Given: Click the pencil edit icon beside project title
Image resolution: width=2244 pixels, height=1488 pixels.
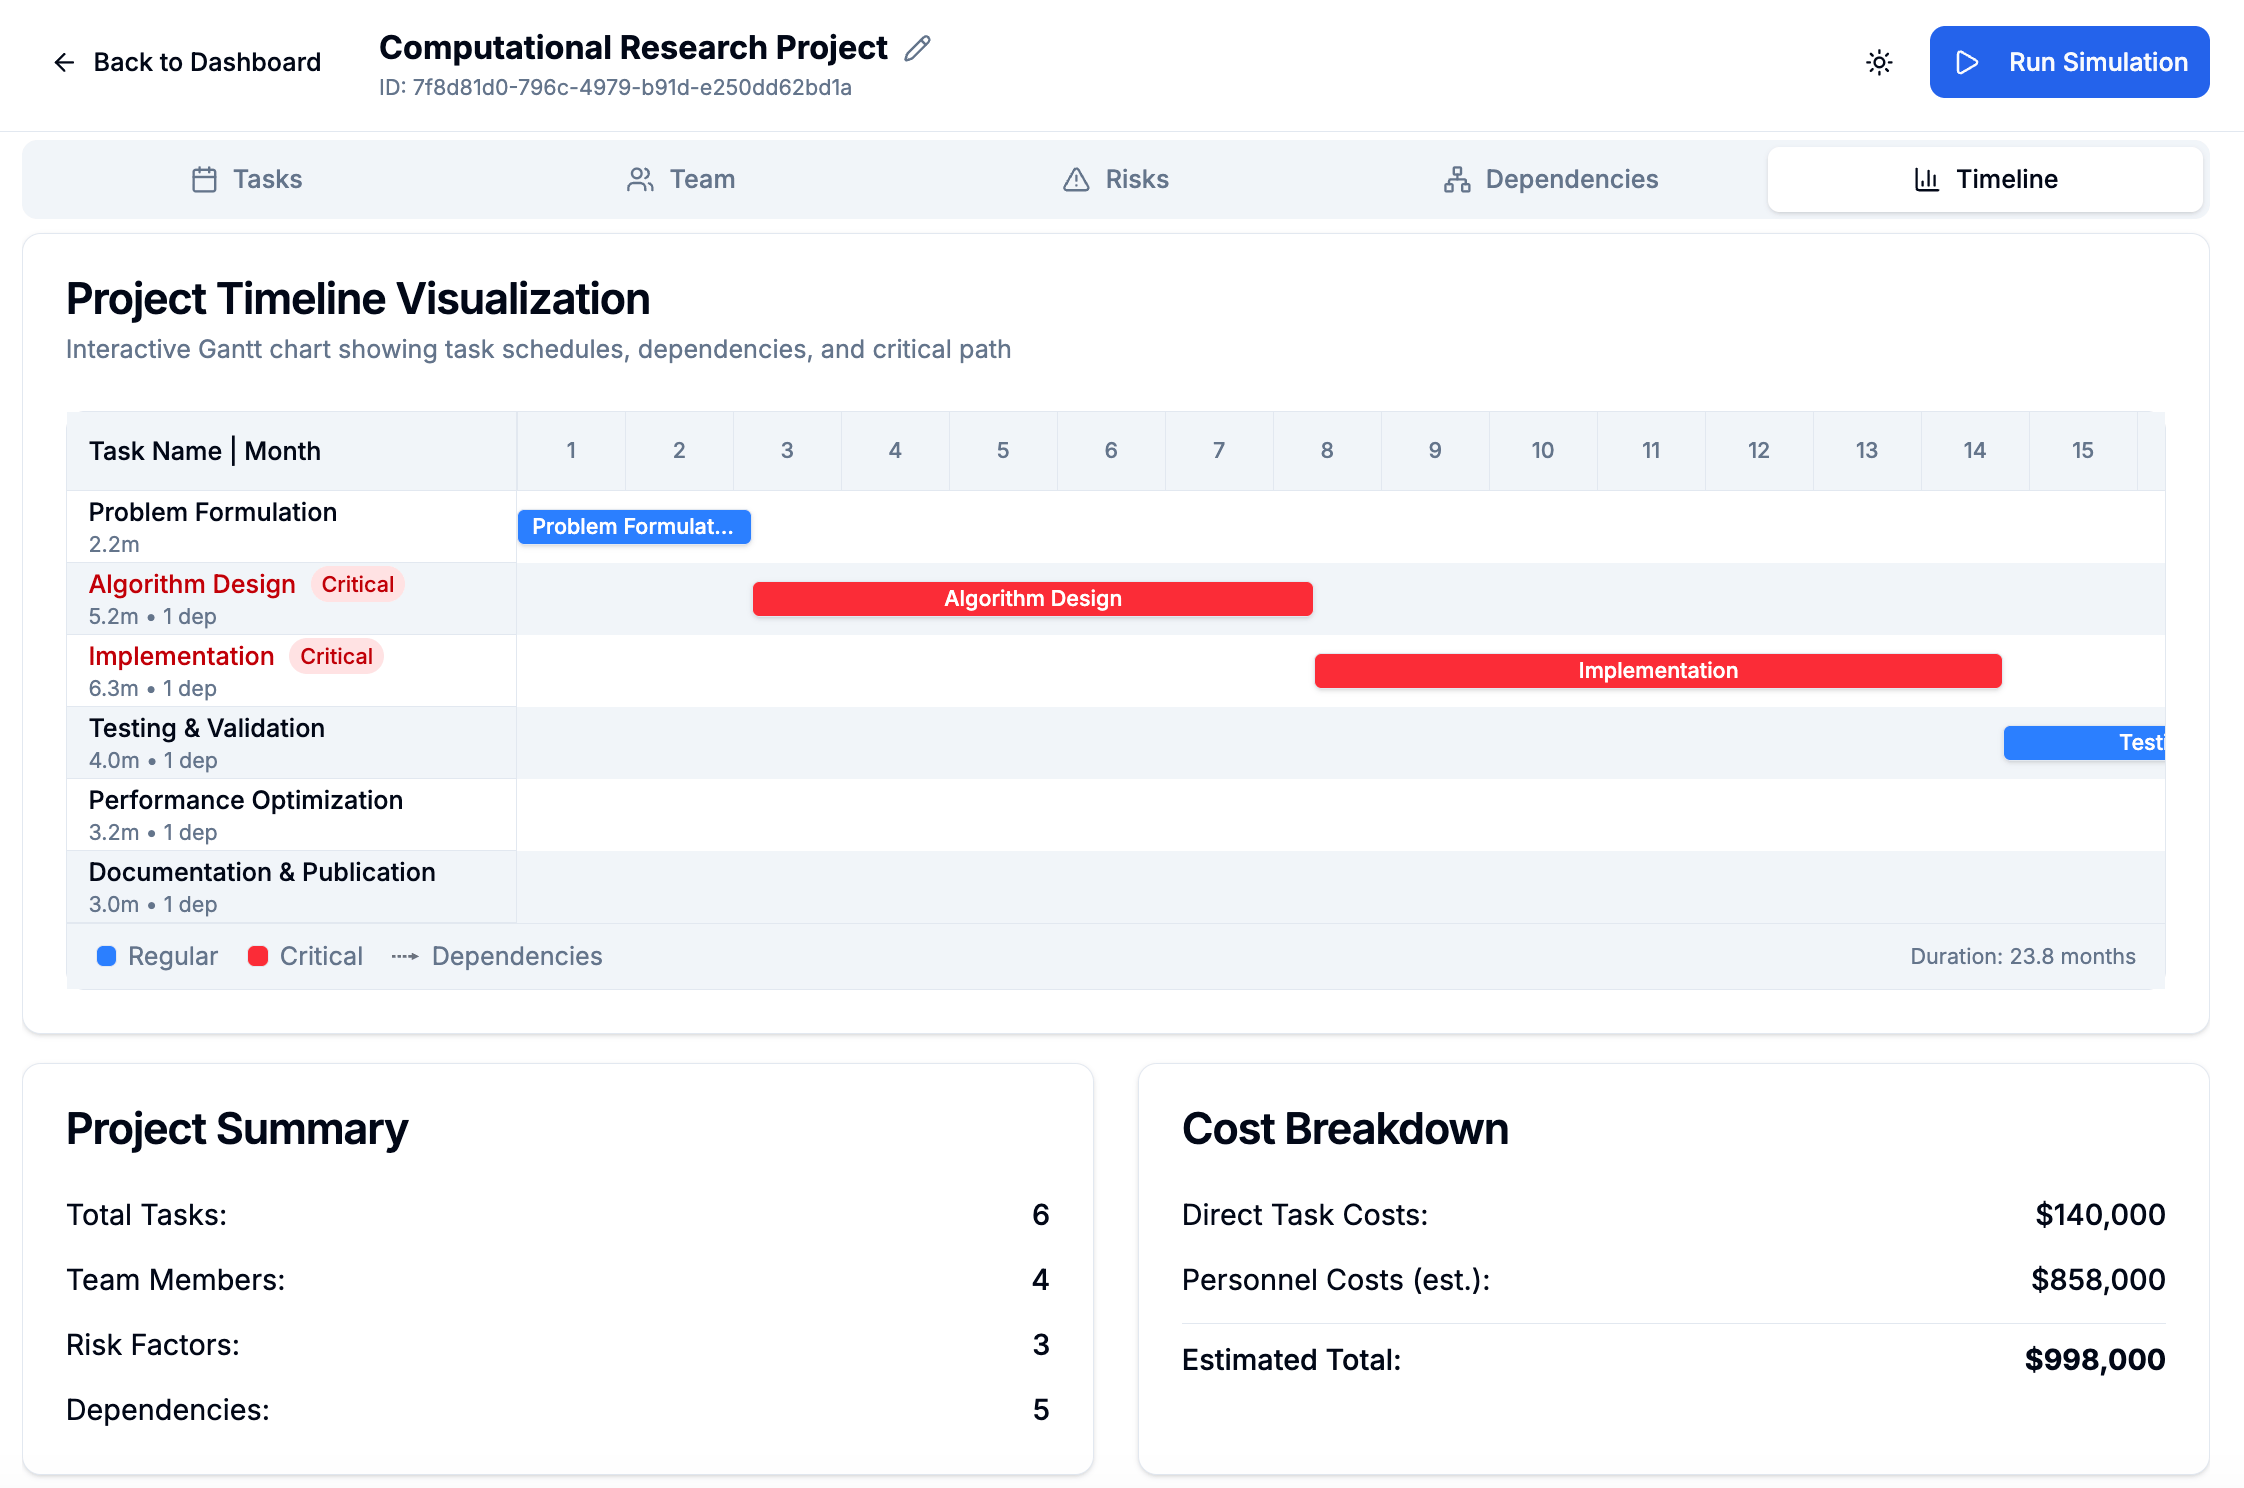Looking at the screenshot, I should (x=917, y=48).
